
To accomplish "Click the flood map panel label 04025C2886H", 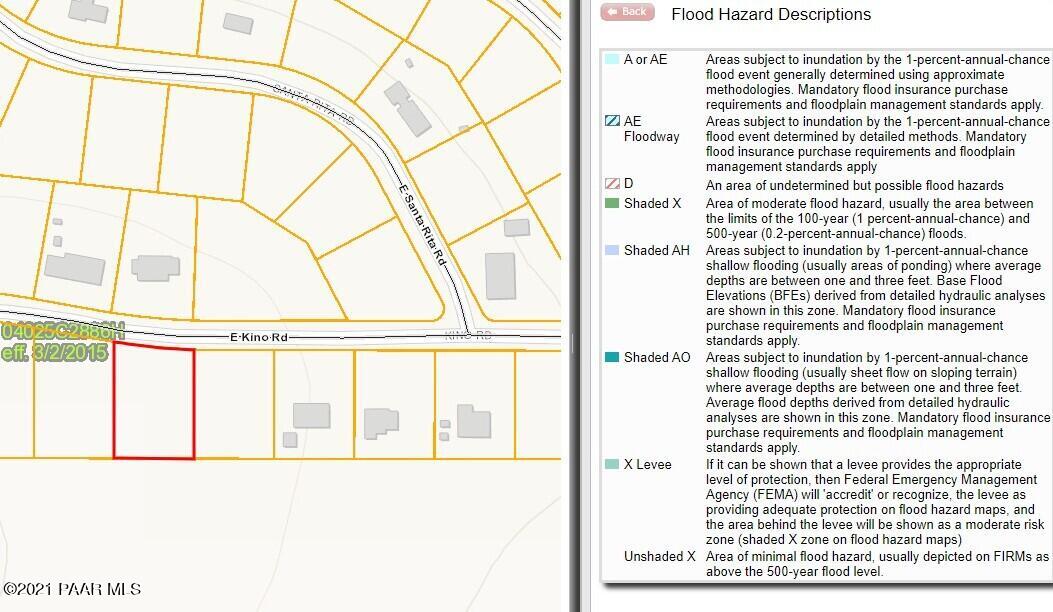I will (62, 331).
